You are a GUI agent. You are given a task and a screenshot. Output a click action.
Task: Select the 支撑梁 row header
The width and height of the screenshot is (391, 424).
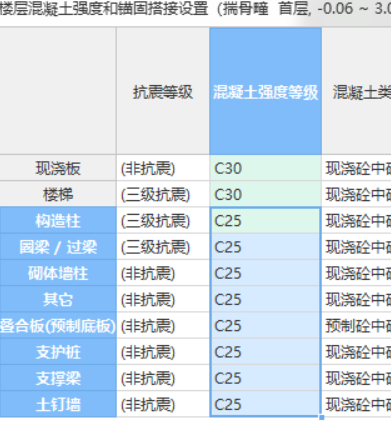point(58,378)
